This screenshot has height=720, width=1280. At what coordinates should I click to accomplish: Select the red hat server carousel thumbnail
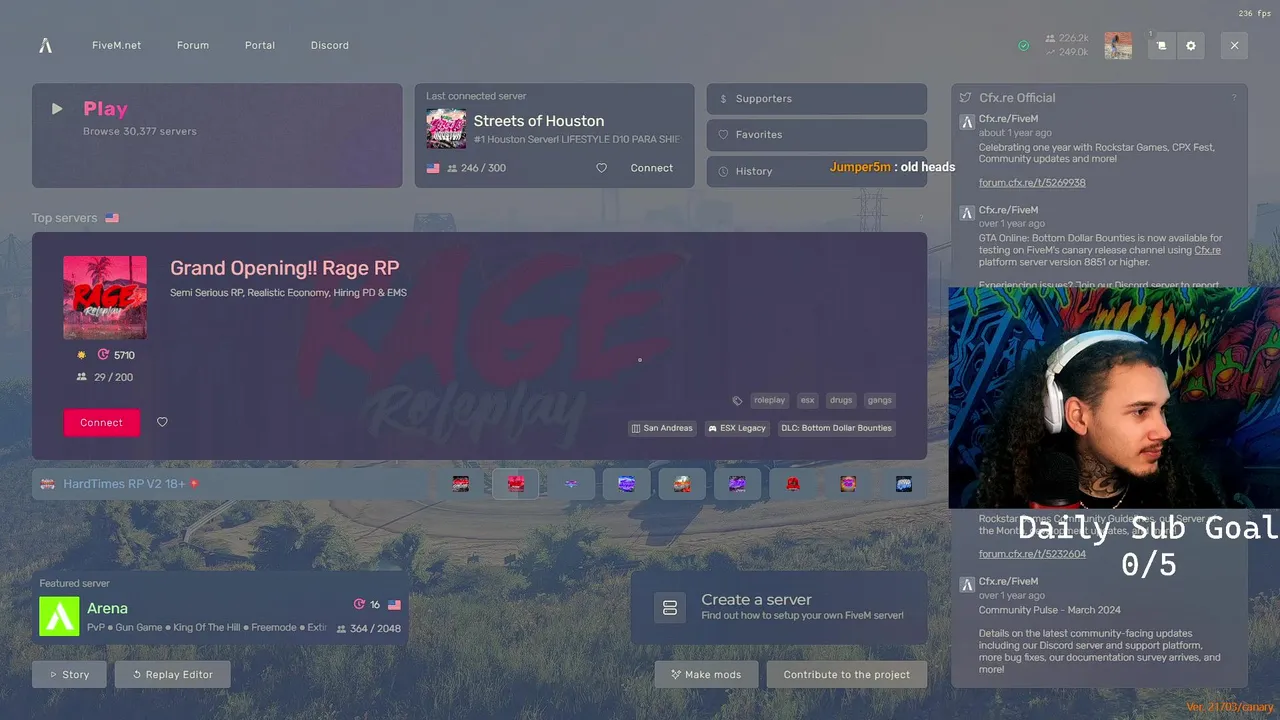coord(793,484)
